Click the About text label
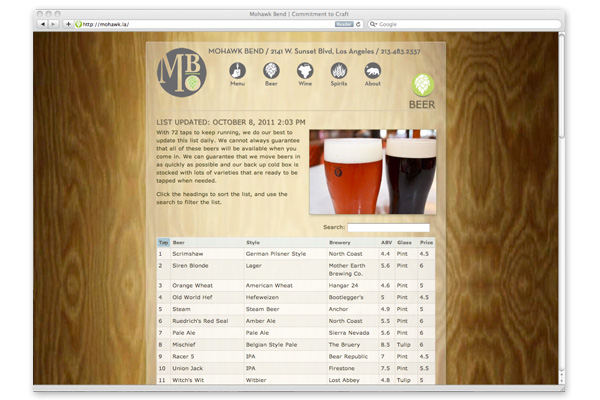The height and width of the screenshot is (400, 600). pyautogui.click(x=372, y=83)
